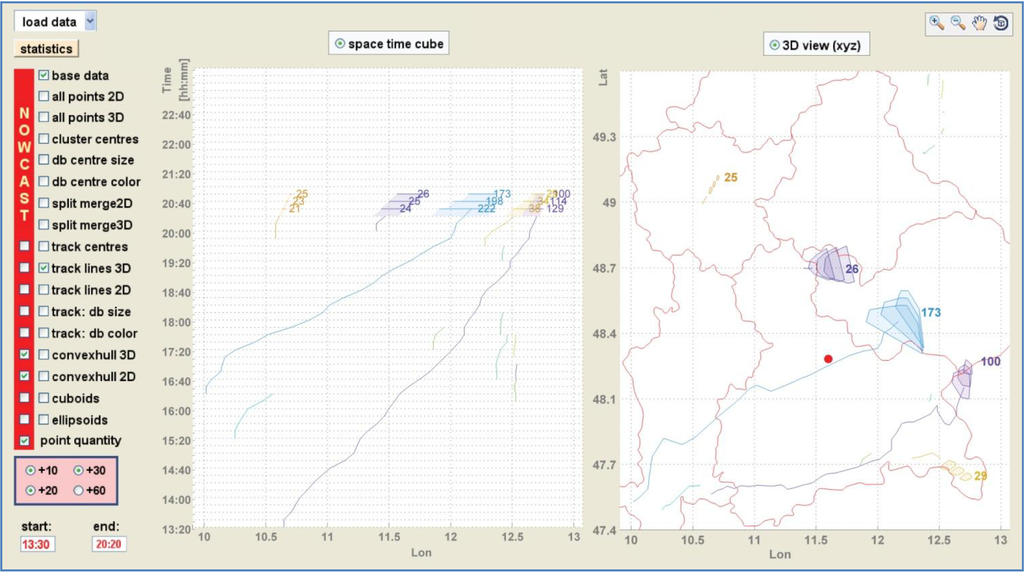Toggle nowcast checkbox in track lines 3D row
Screen dimensions: 1024x573
click(x=24, y=268)
